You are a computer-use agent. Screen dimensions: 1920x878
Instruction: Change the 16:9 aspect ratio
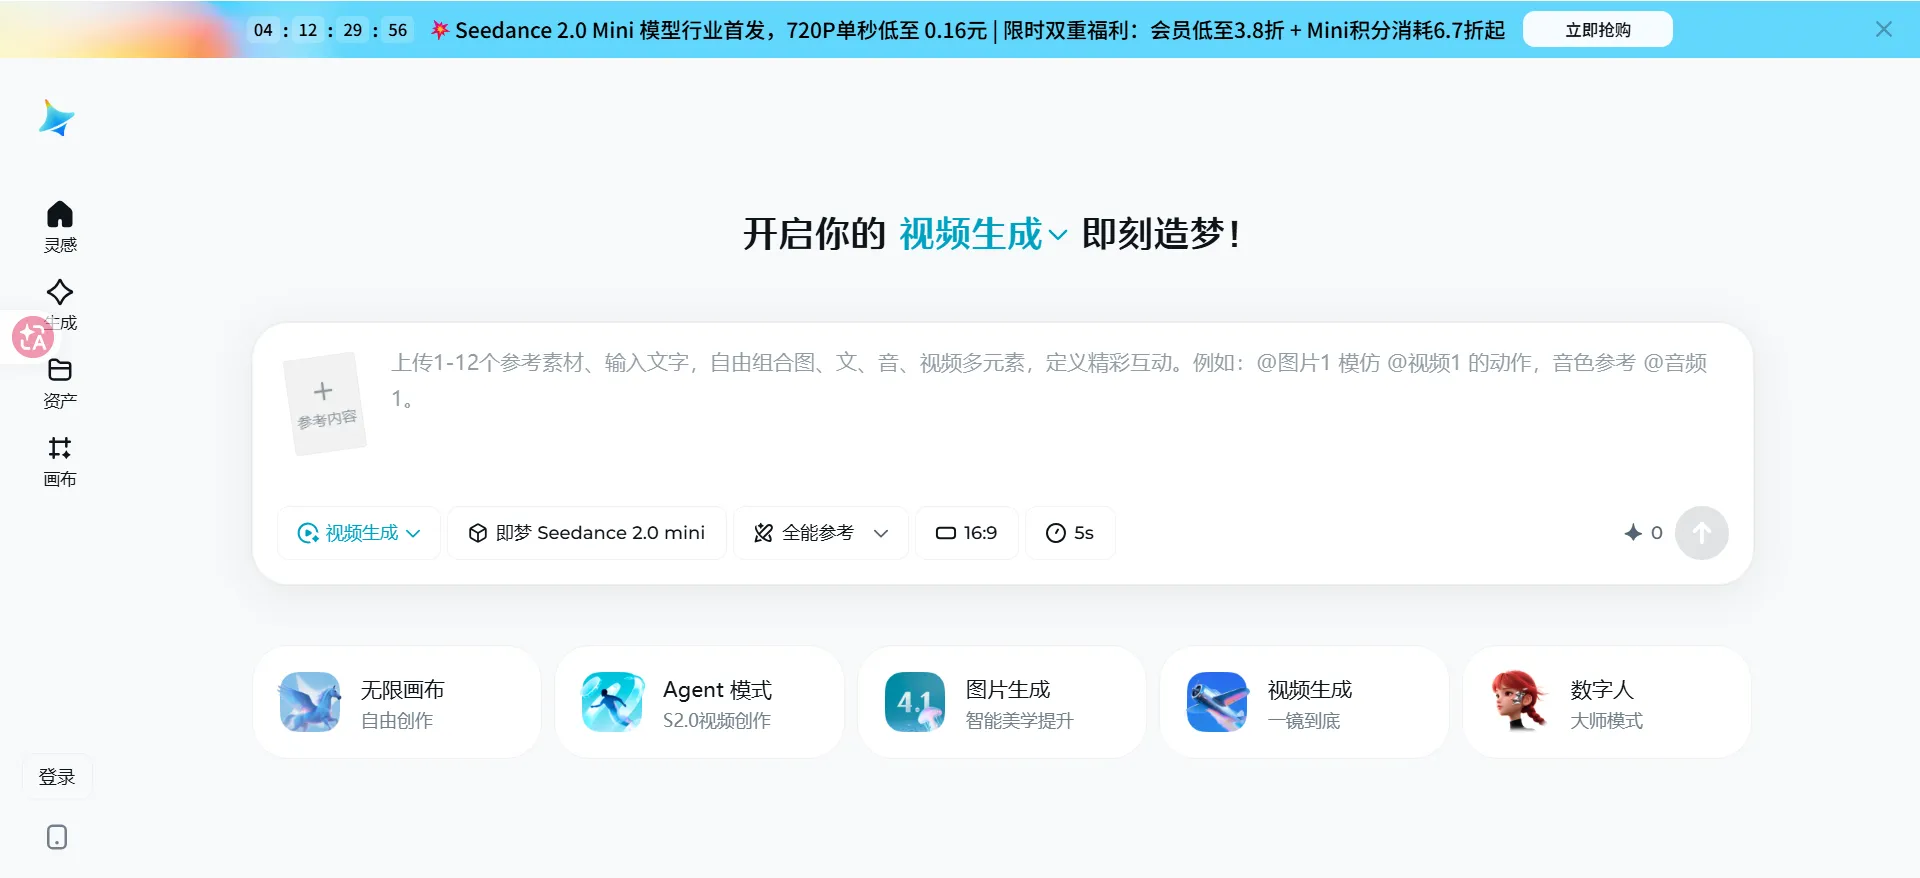(x=967, y=533)
